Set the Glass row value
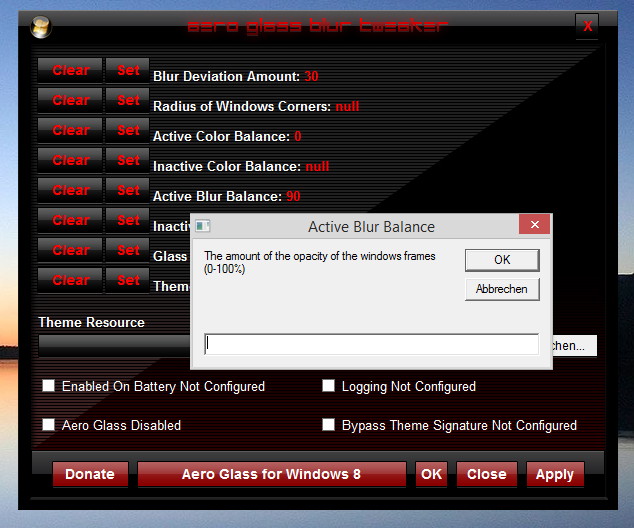This screenshot has height=528, width=634. (128, 250)
